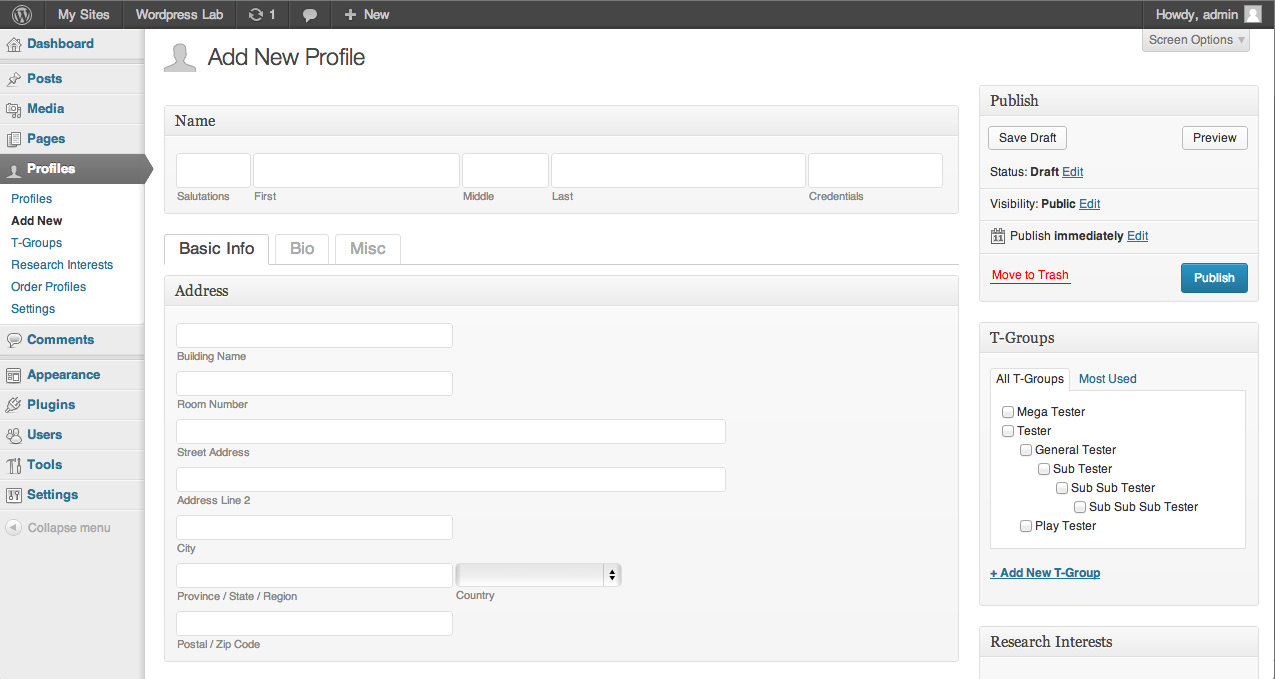Open the Order Profiles submenu item
This screenshot has height=679, width=1275.
coord(49,287)
